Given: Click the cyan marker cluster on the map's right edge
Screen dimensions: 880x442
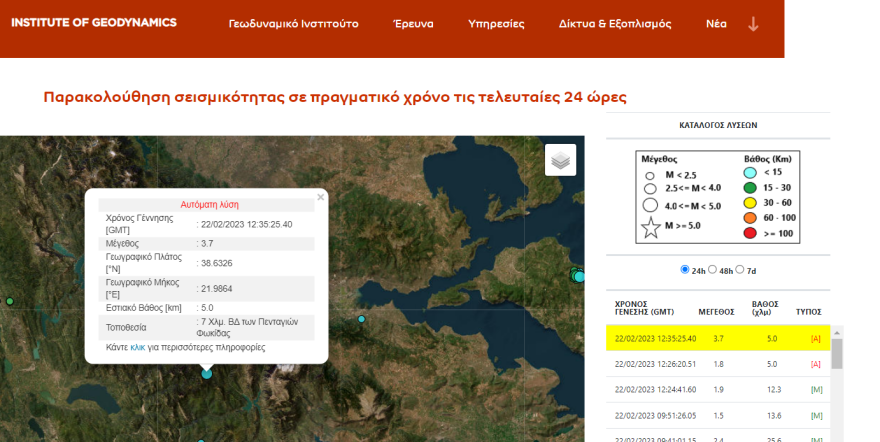Looking at the screenshot, I should (578, 275).
